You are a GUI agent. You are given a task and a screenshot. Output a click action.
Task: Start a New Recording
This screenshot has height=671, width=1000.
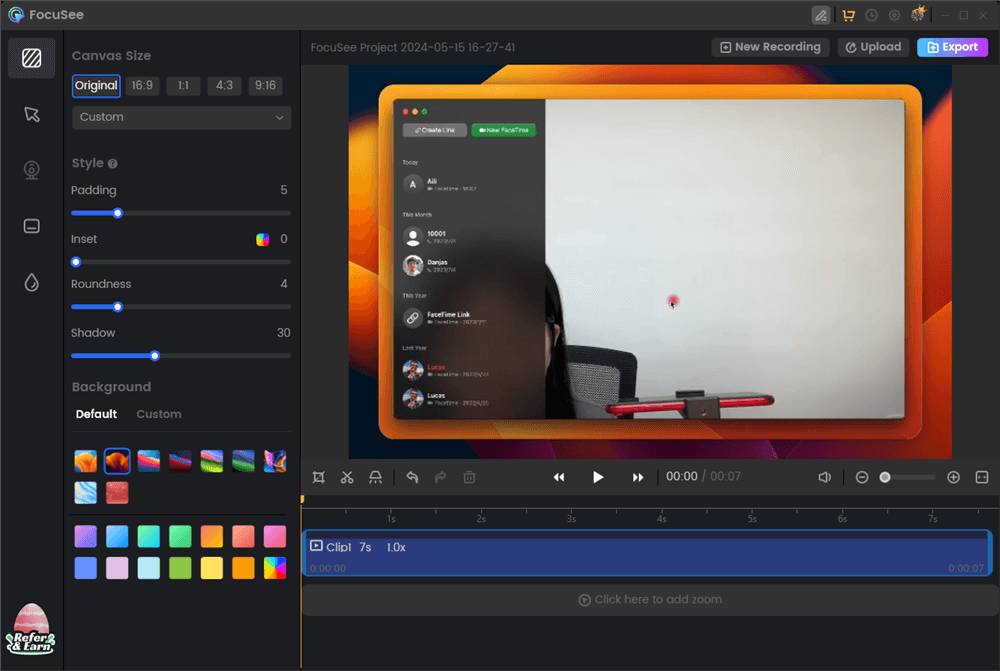click(770, 47)
